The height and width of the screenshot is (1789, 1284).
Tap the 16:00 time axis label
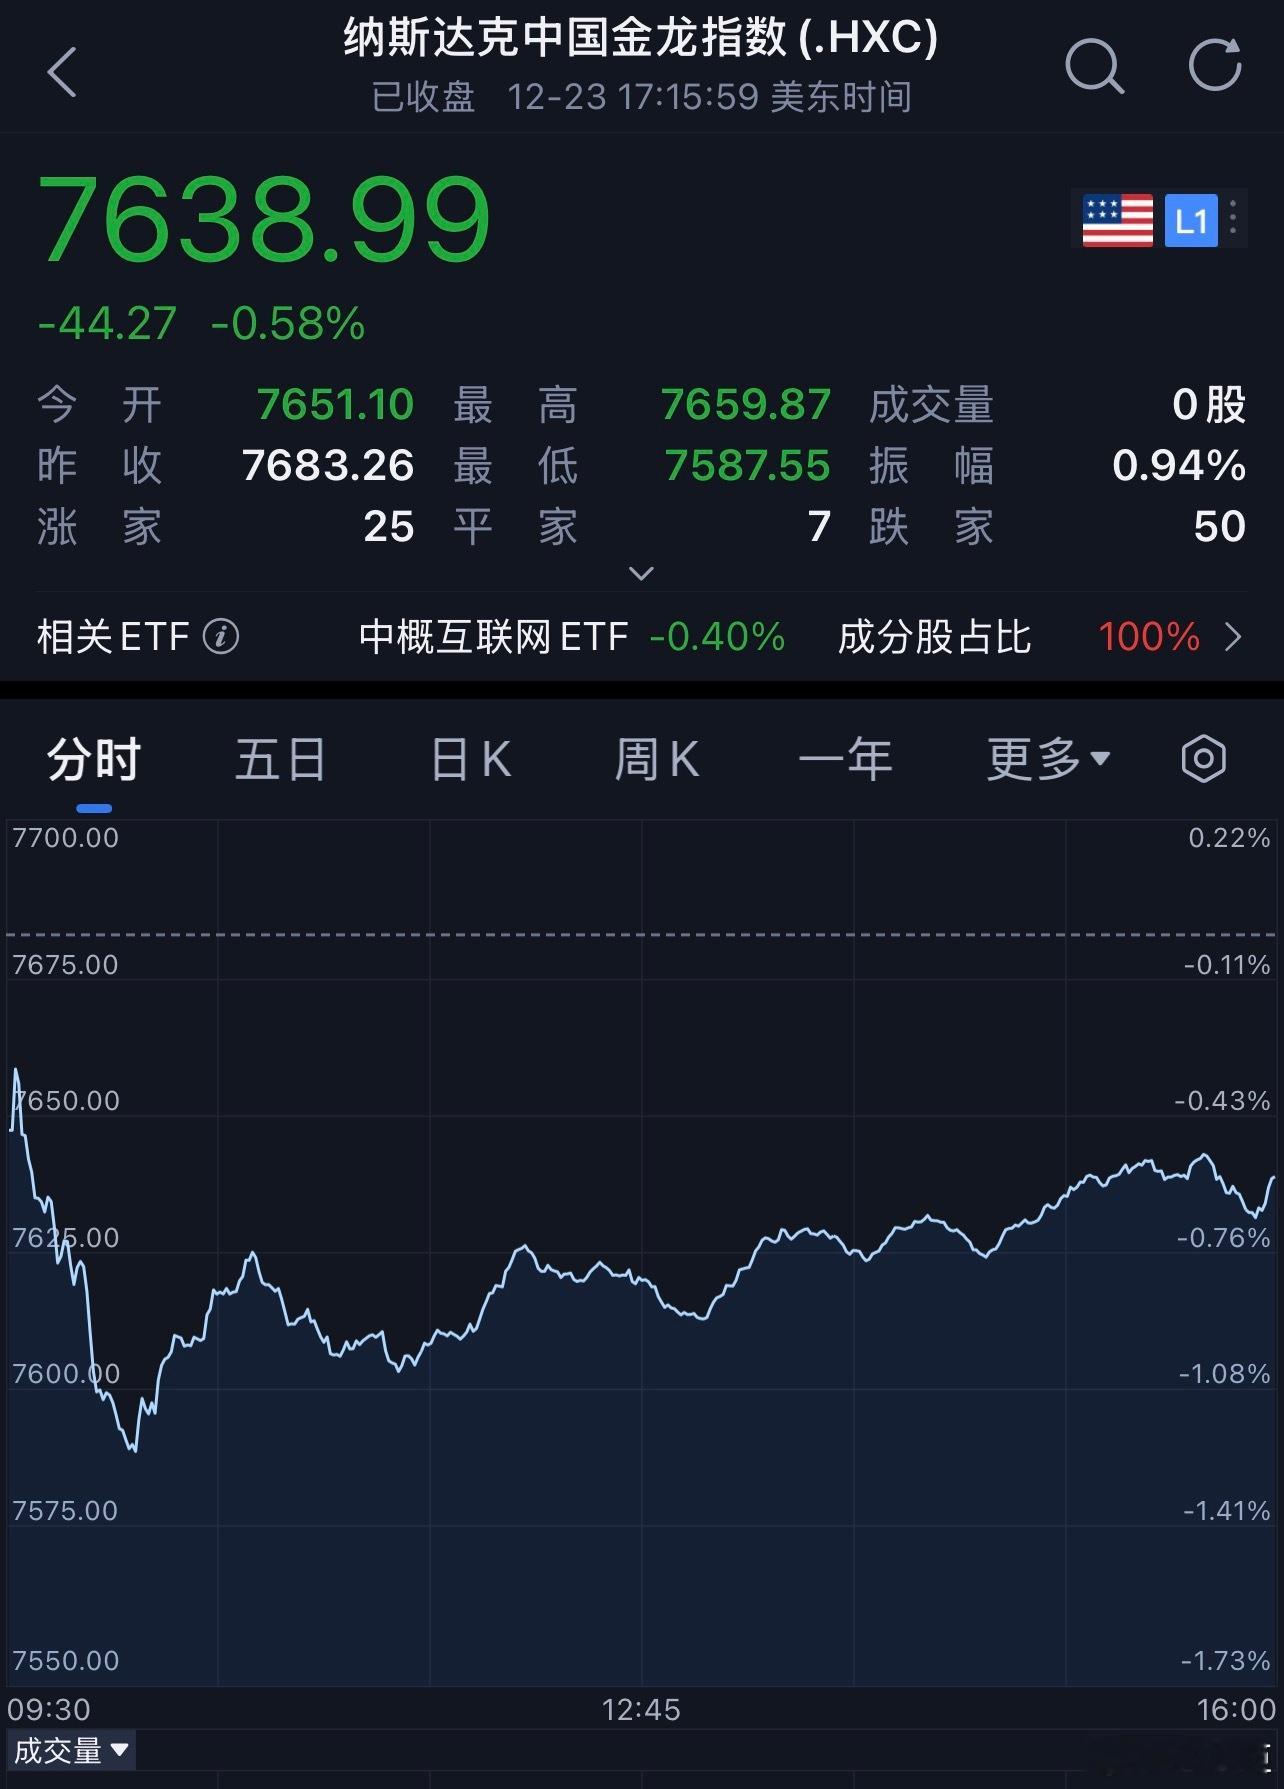[1236, 1710]
